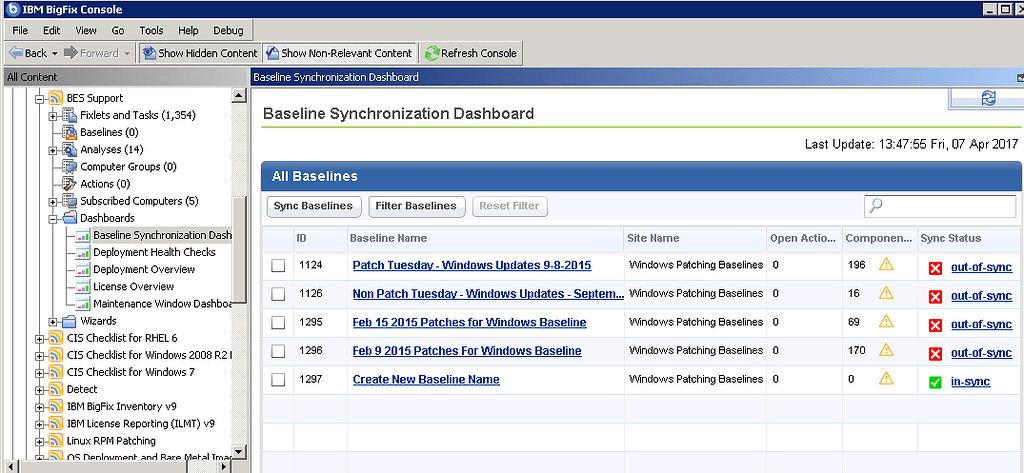Toggle Show Non-Relevant Content
Image resolution: width=1024 pixels, height=473 pixels.
pyautogui.click(x=338, y=53)
